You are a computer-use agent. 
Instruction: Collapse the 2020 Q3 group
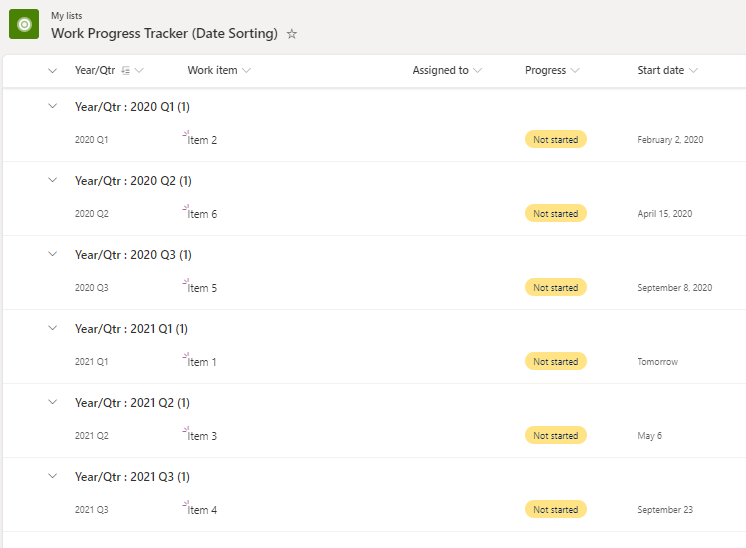[53, 254]
